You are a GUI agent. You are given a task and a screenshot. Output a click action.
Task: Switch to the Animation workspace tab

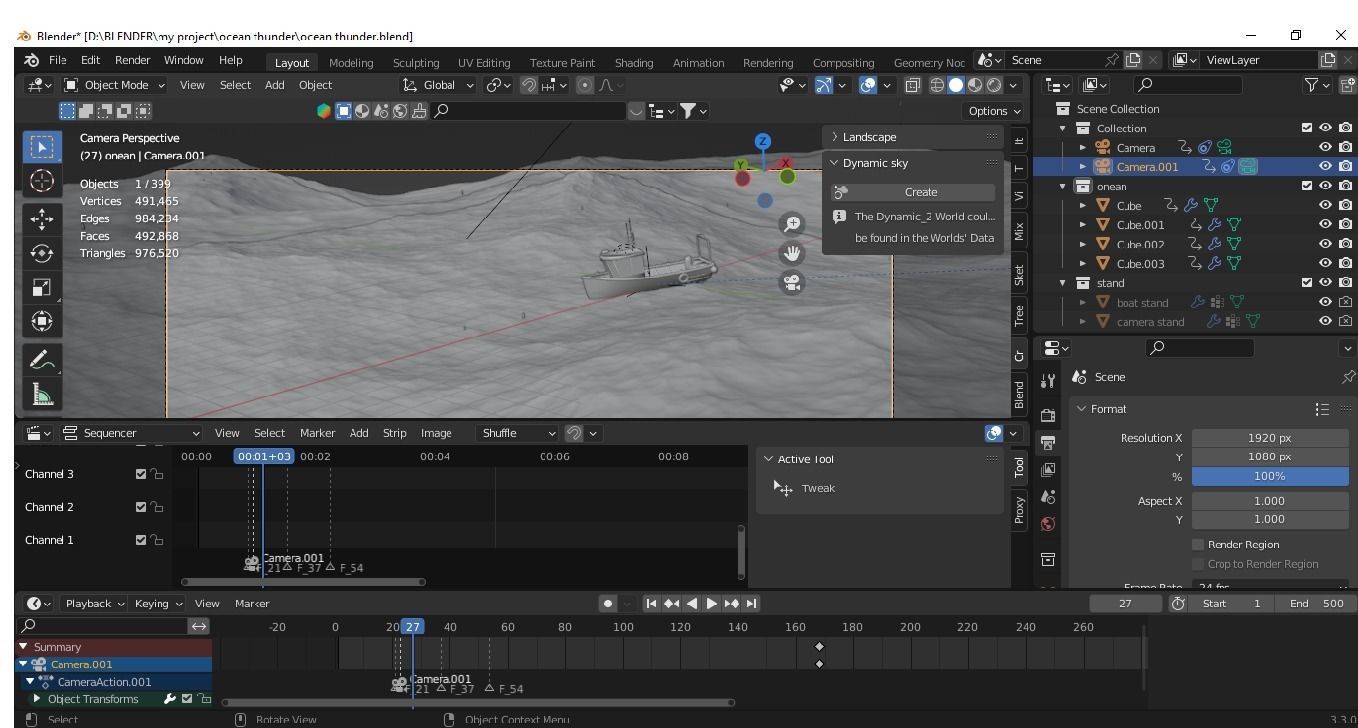tap(698, 63)
